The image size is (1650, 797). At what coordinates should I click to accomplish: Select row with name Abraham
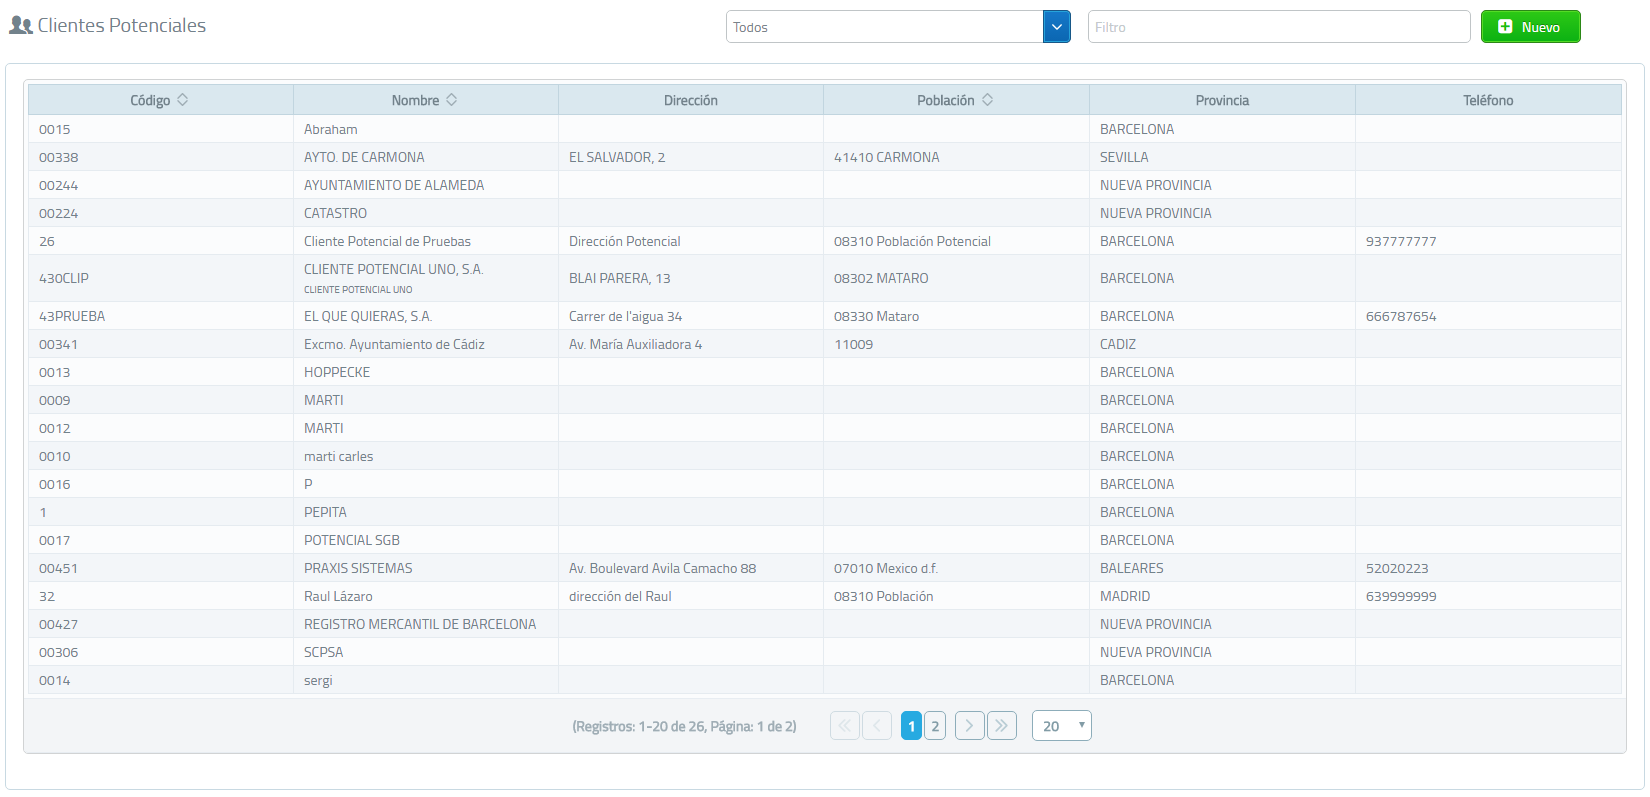(x=825, y=129)
